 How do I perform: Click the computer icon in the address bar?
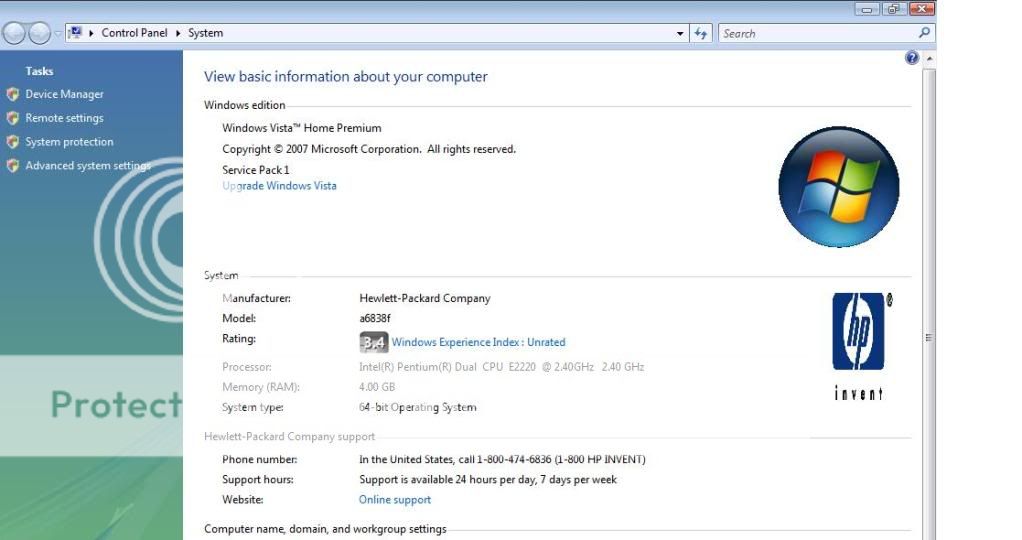75,33
